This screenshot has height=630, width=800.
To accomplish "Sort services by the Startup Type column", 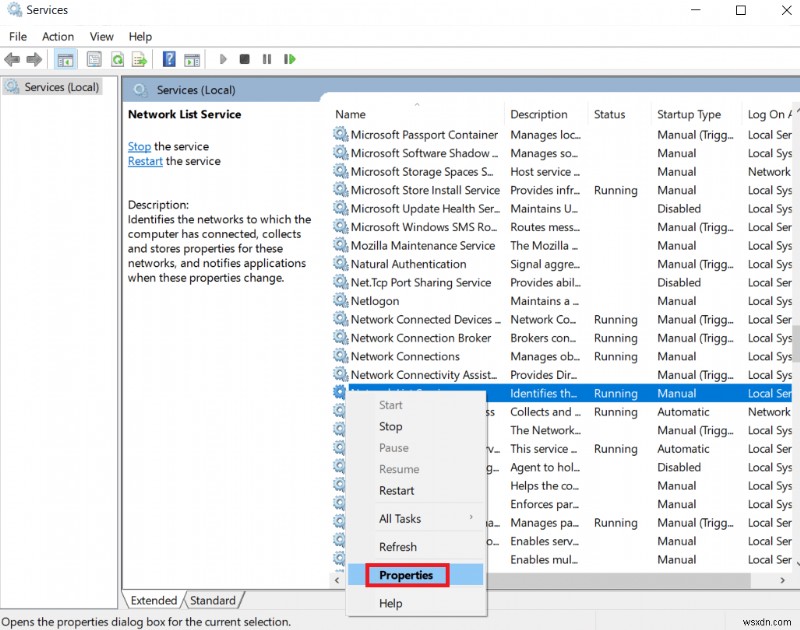I will [689, 115].
